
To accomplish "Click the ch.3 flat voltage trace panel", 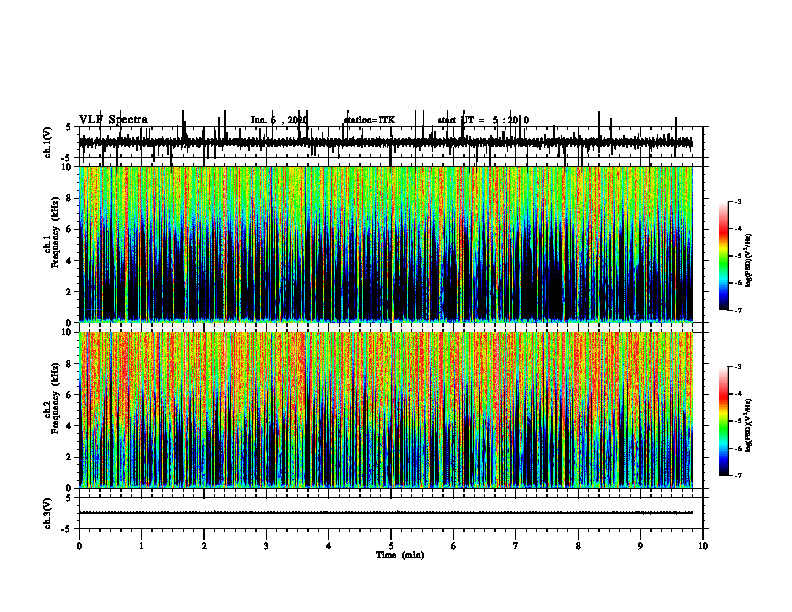I will click(x=391, y=513).
